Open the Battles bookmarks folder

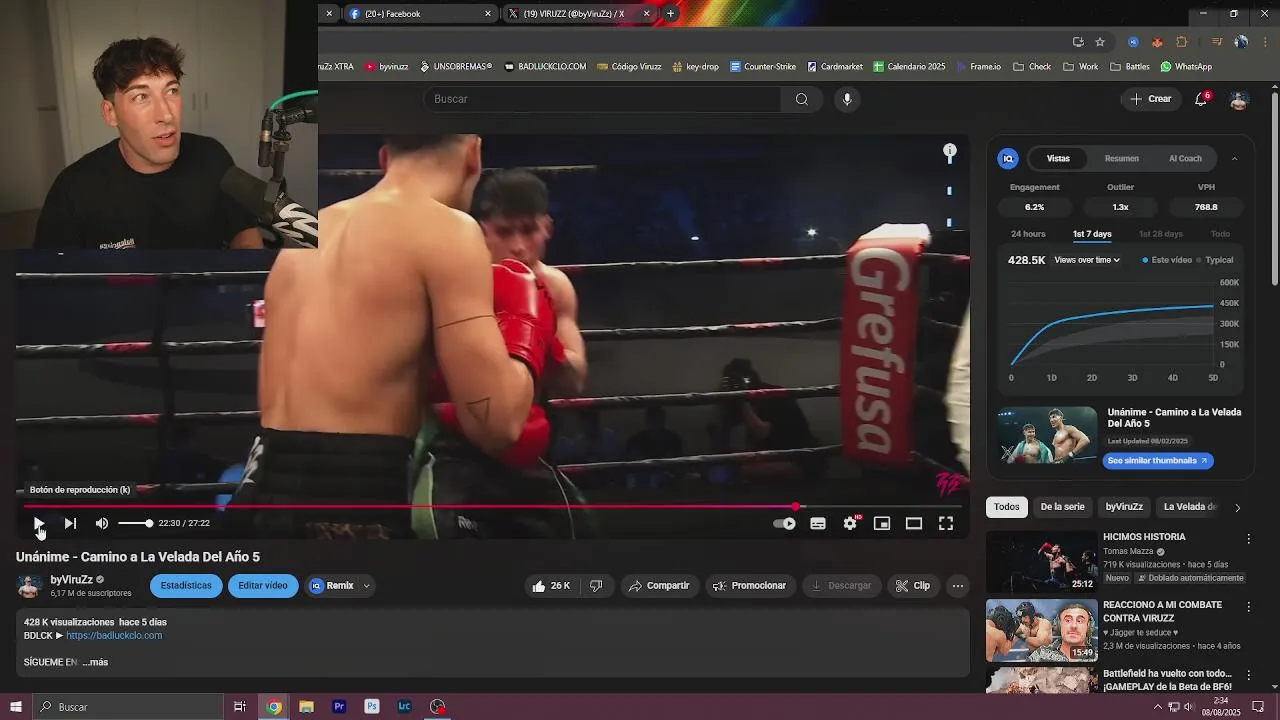click(x=1129, y=67)
